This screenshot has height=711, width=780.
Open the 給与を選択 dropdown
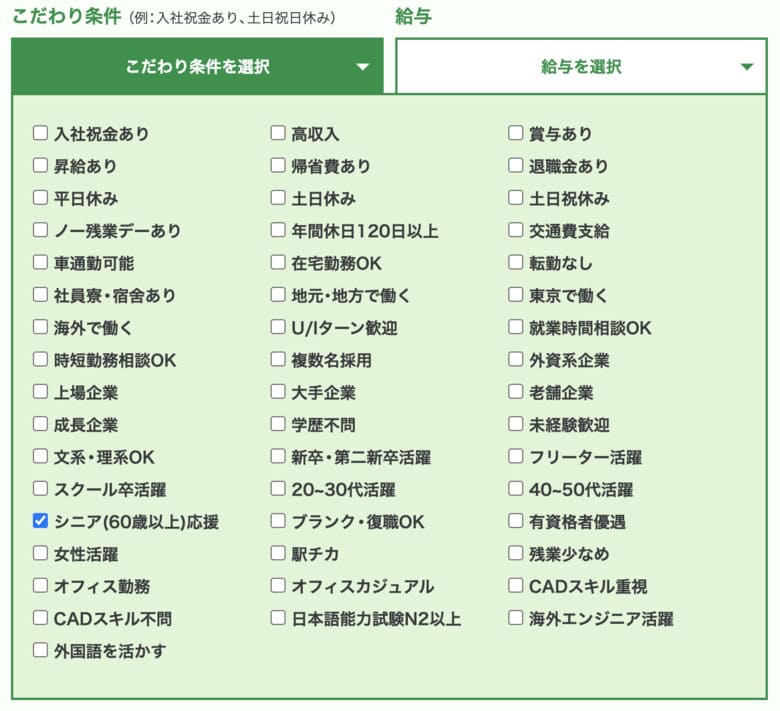(x=581, y=66)
